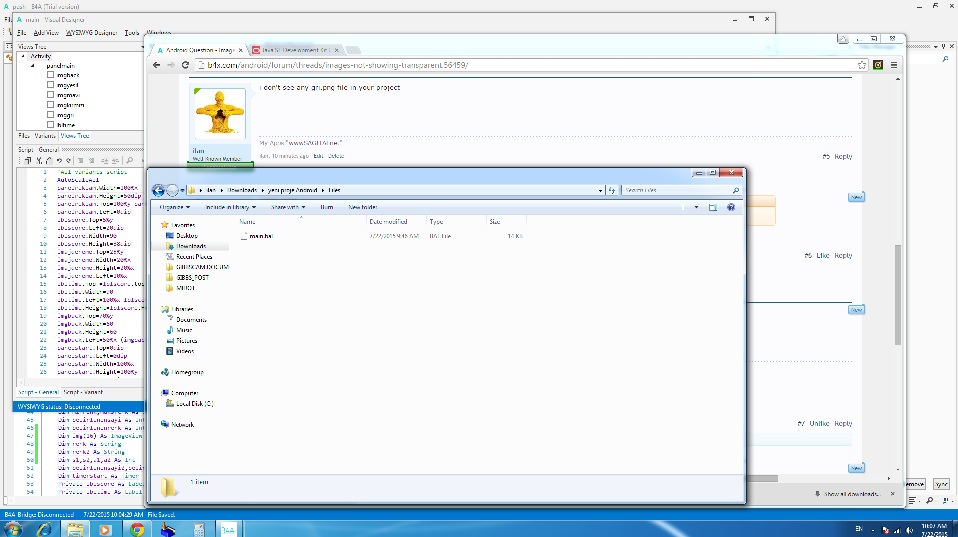This screenshot has height=537, width=958.
Task: Toggle the Explorer preview pane icon
Action: 712,207
